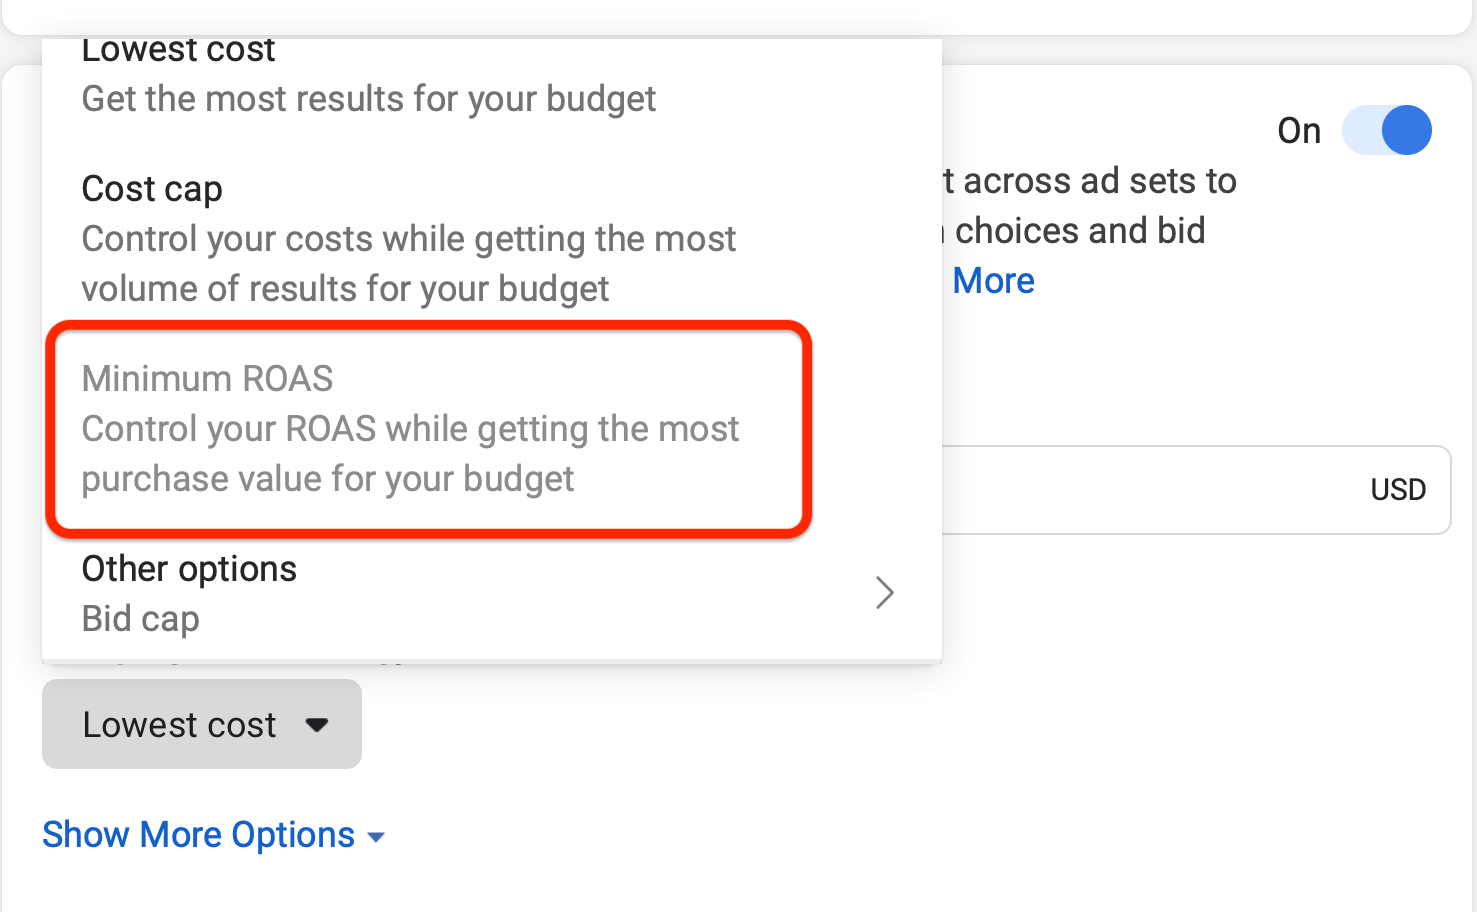Click the More link
The height and width of the screenshot is (912, 1477).
[x=992, y=281]
